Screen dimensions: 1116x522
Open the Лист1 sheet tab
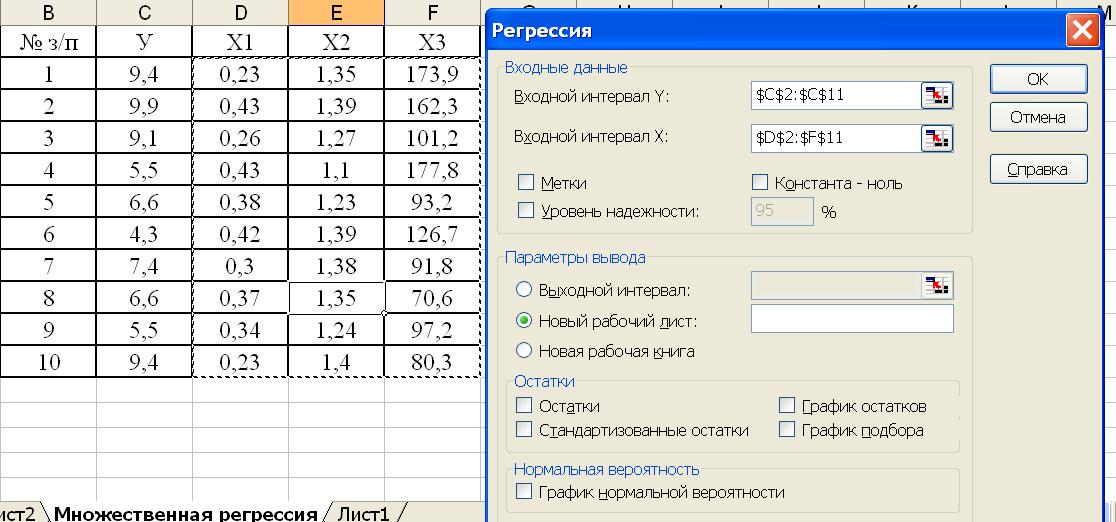[363, 513]
